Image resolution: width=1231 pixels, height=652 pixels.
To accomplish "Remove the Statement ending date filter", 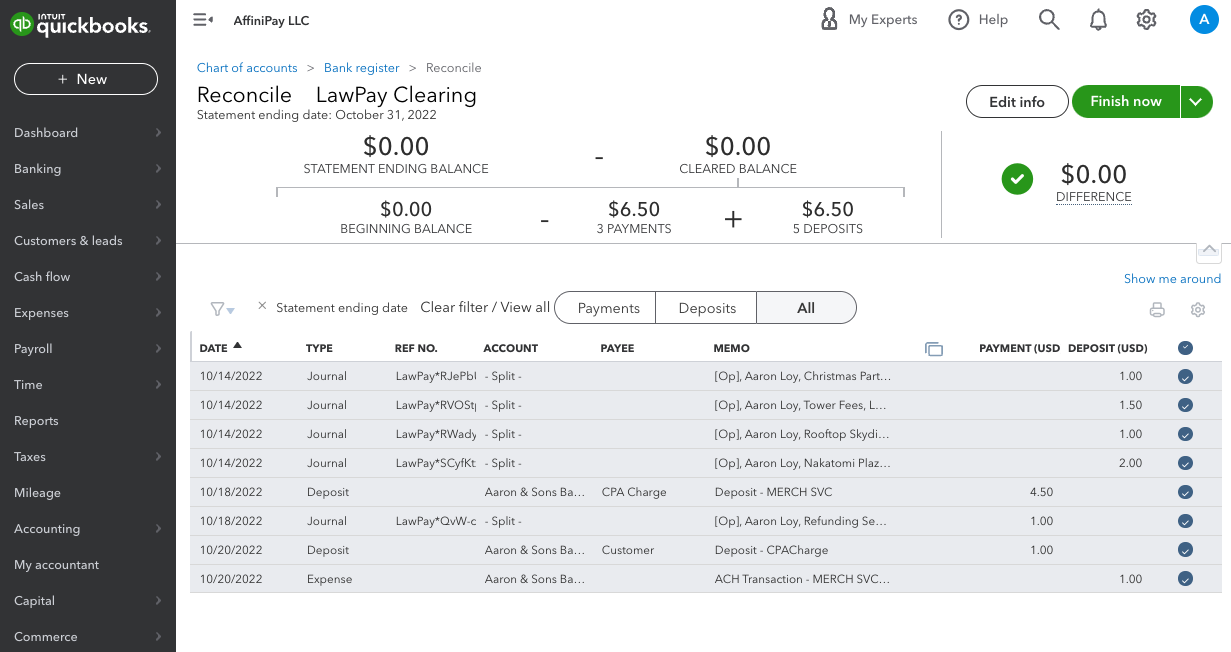I will [262, 306].
